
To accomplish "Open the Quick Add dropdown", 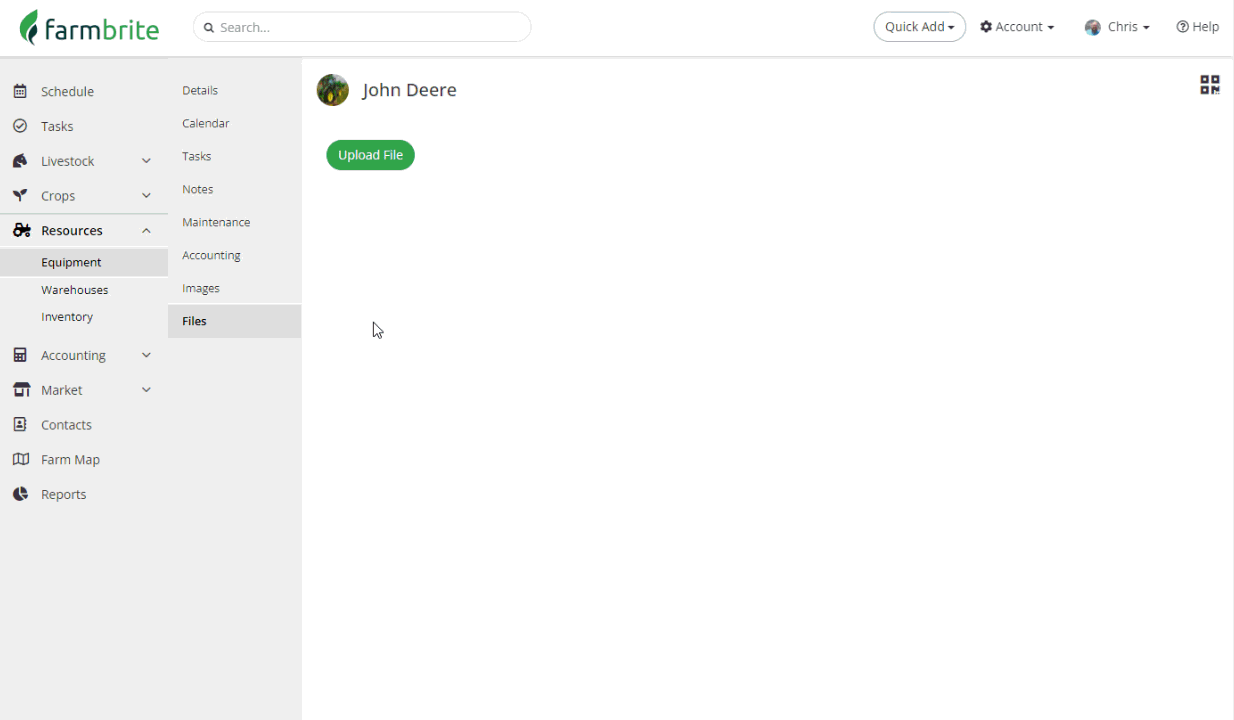I will point(920,27).
